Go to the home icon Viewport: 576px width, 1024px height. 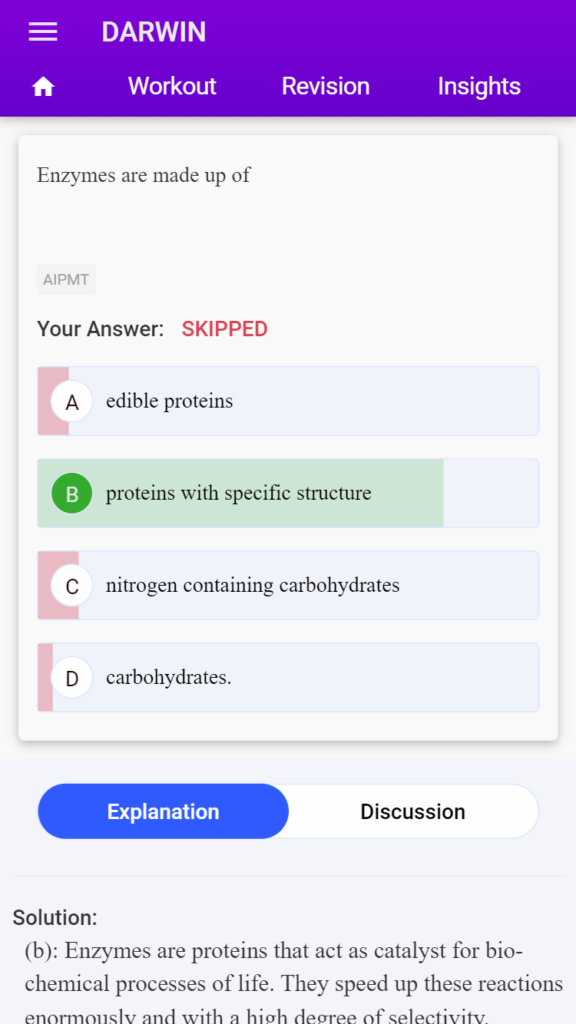tap(43, 86)
